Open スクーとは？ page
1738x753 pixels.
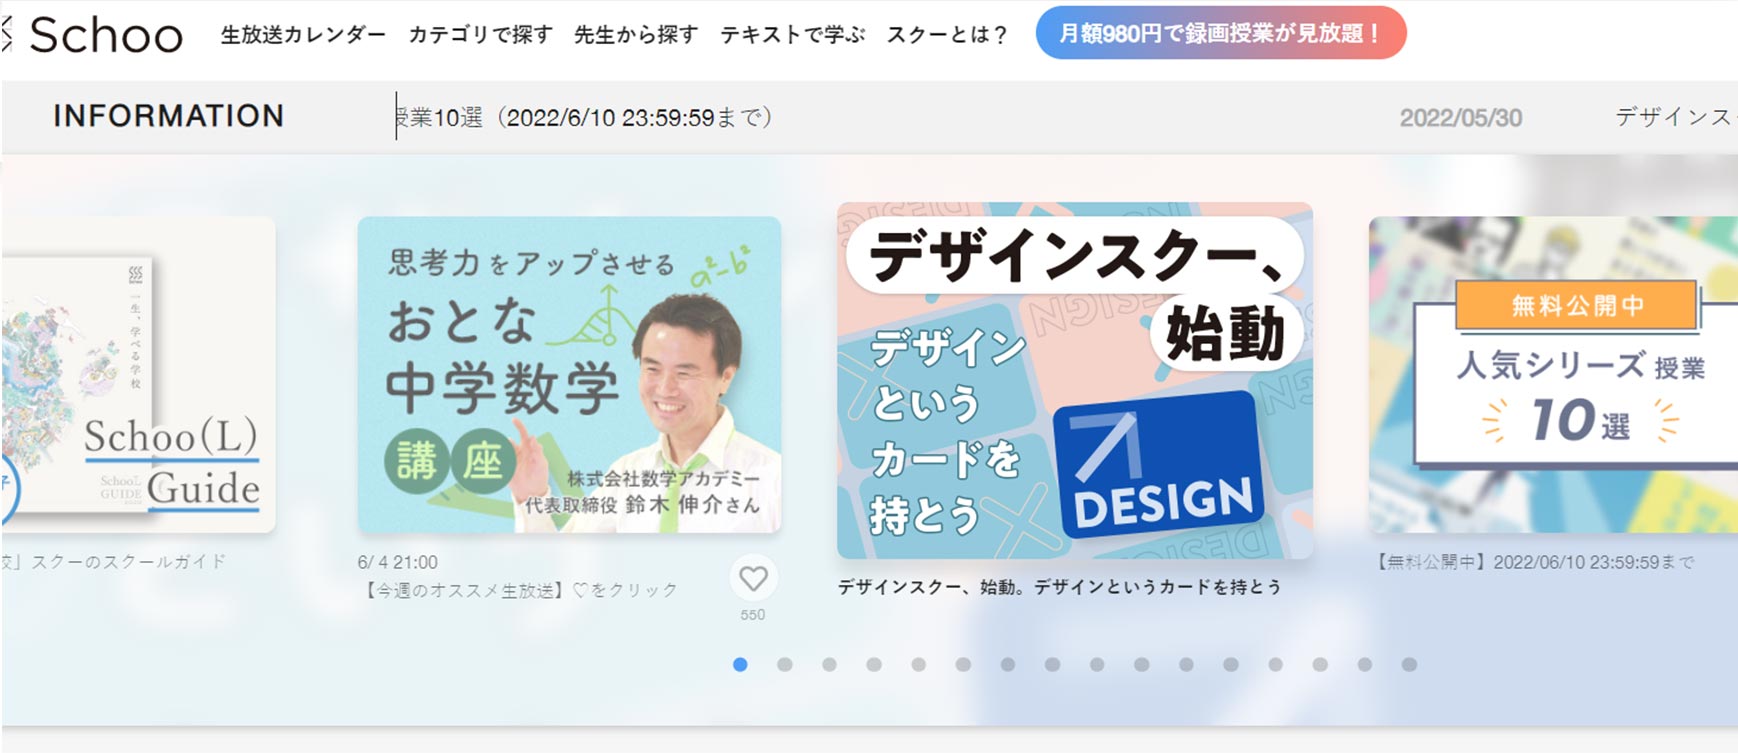(946, 35)
